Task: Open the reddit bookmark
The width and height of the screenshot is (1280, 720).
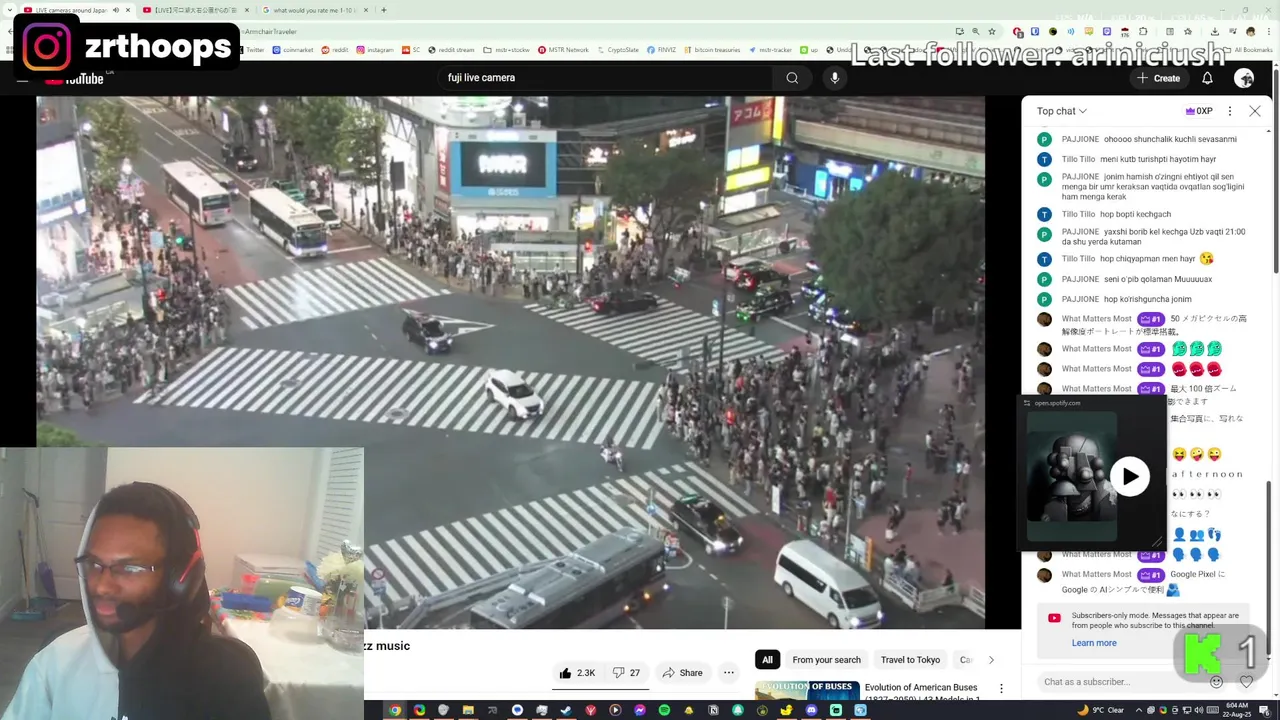Action: pyautogui.click(x=336, y=50)
